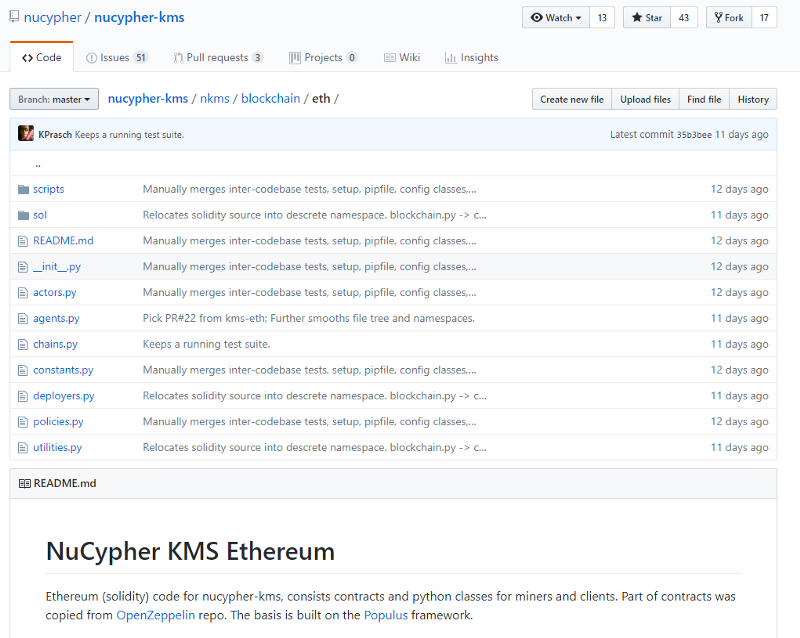Go up via the parent directory link

38,164
